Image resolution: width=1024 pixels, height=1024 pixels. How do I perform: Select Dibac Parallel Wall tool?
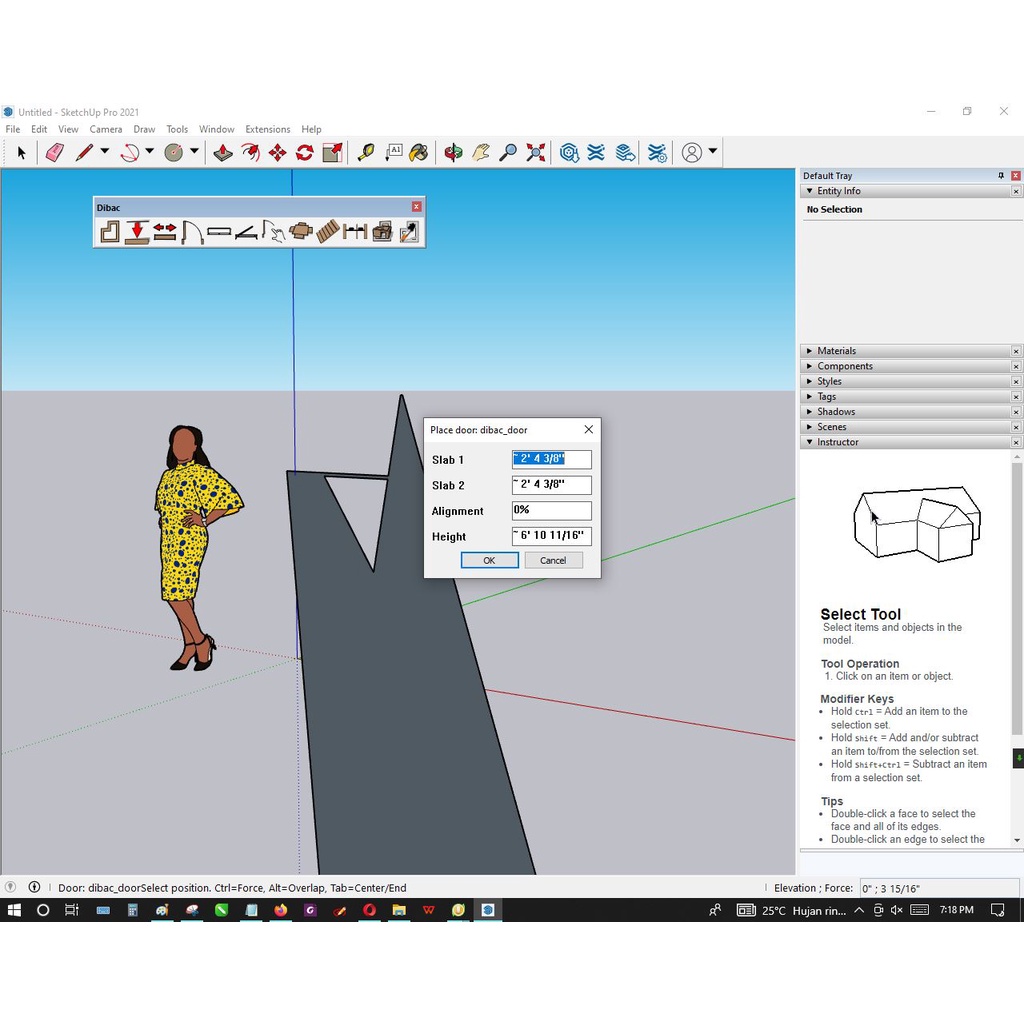click(137, 232)
